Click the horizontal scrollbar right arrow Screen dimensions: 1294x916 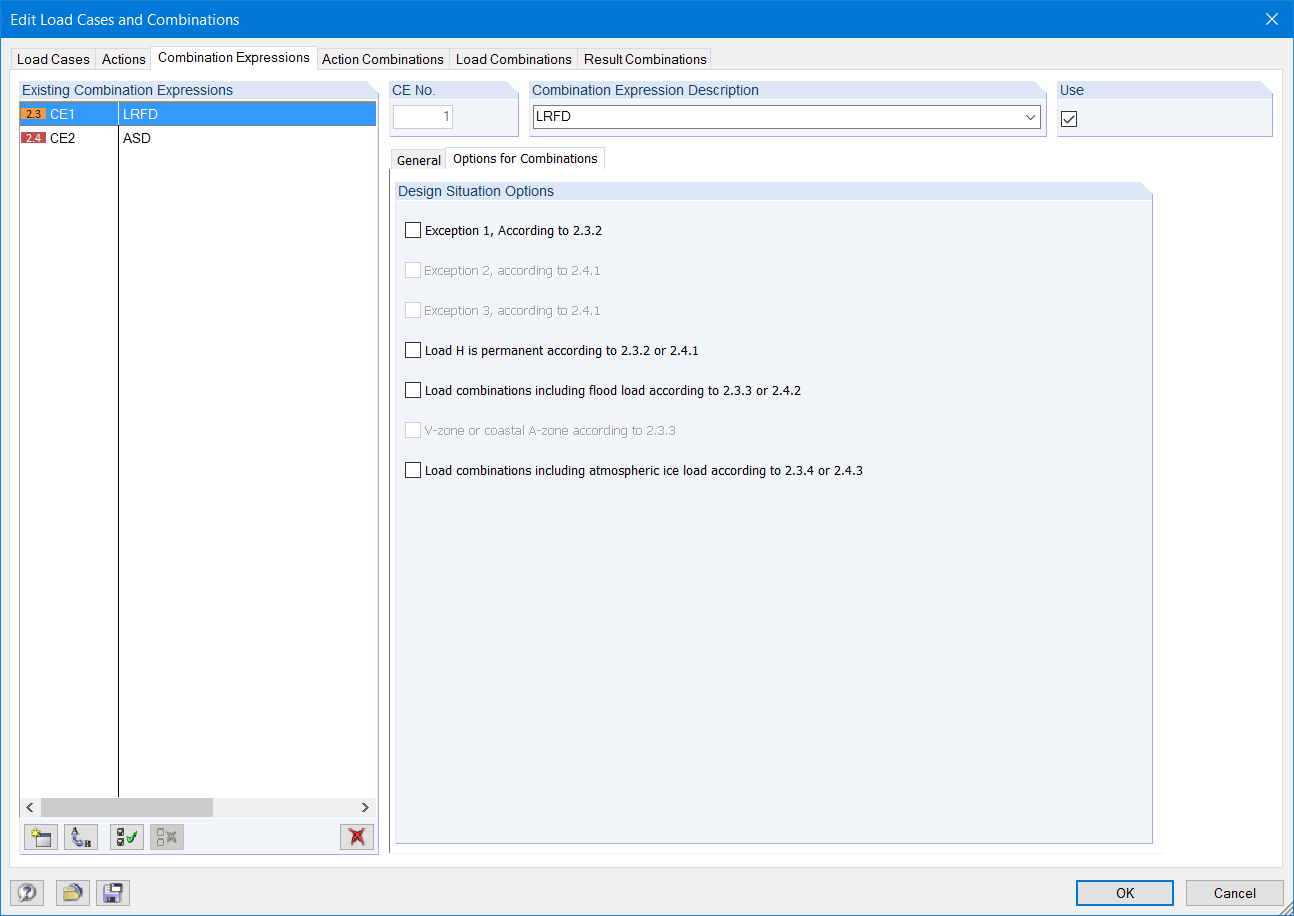(365, 807)
